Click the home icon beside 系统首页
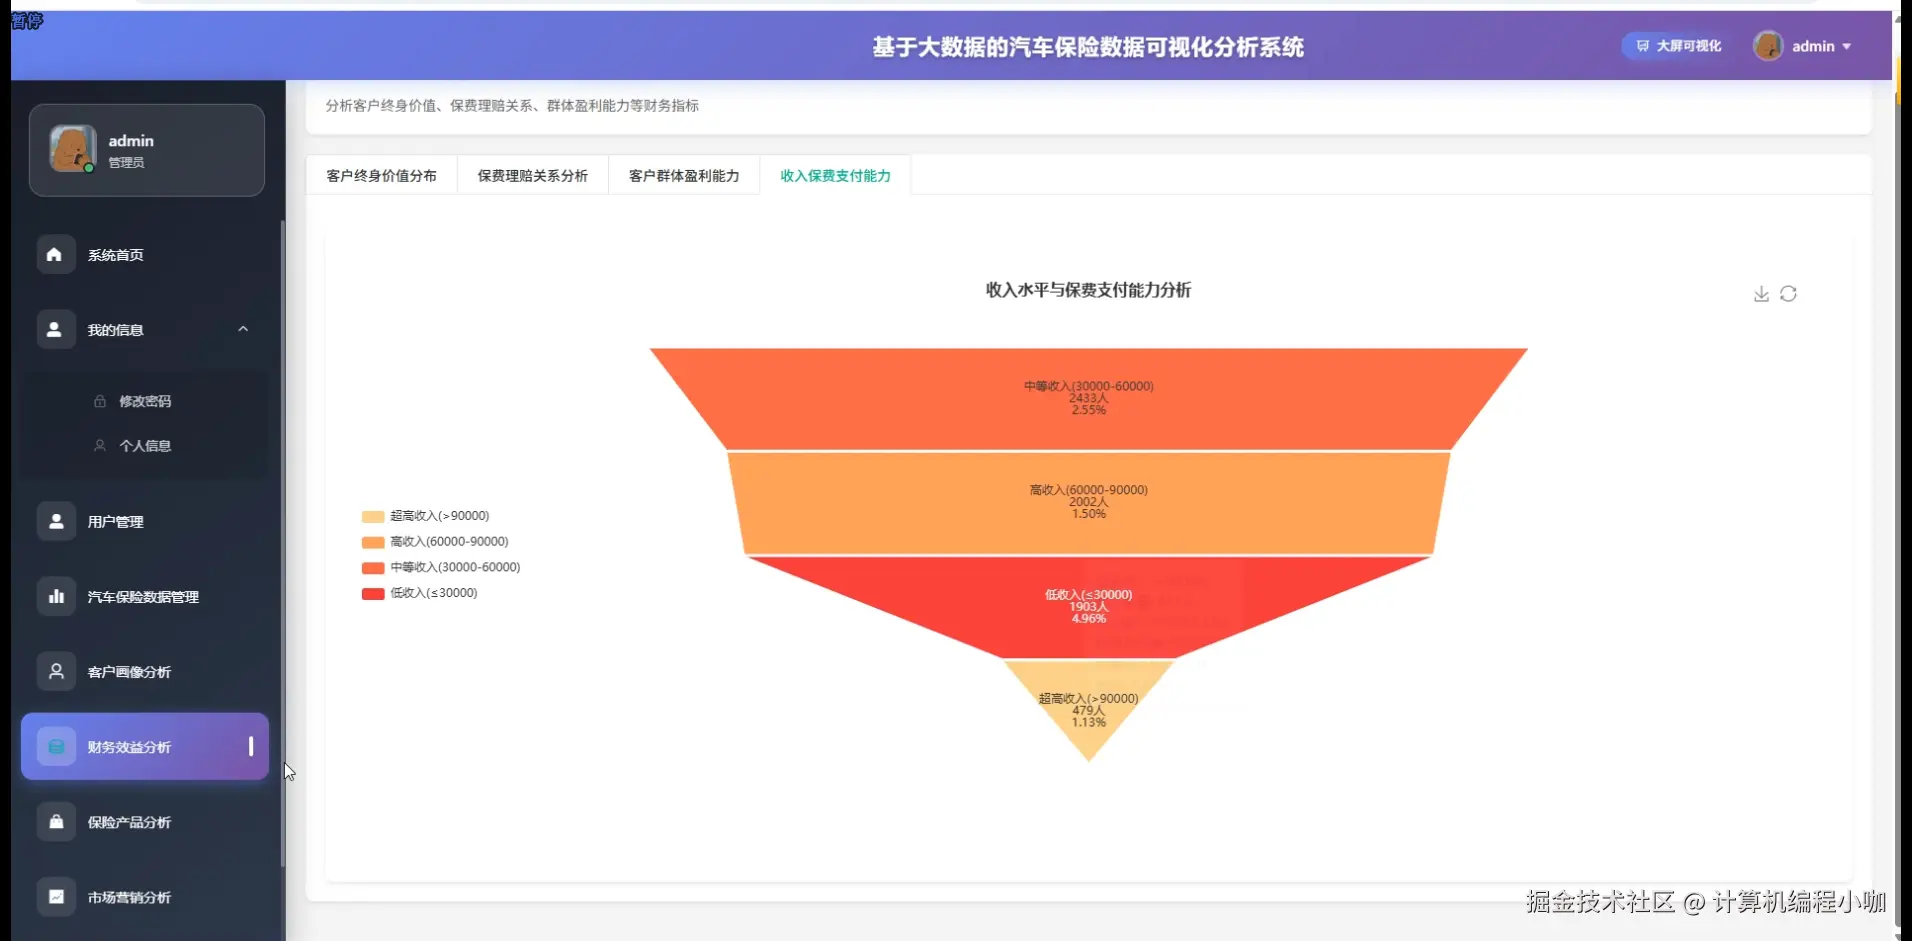The height and width of the screenshot is (941, 1912). [x=55, y=255]
